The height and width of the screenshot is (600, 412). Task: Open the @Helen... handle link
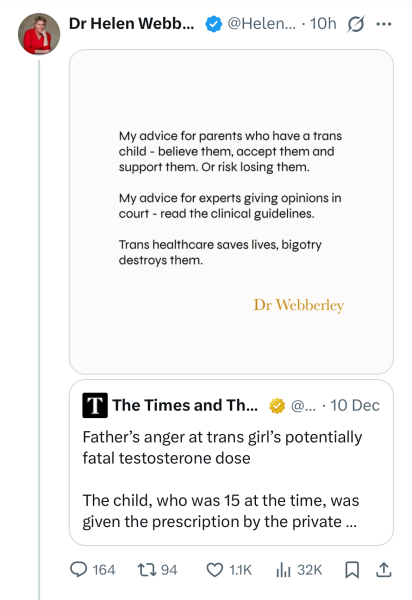(262, 24)
